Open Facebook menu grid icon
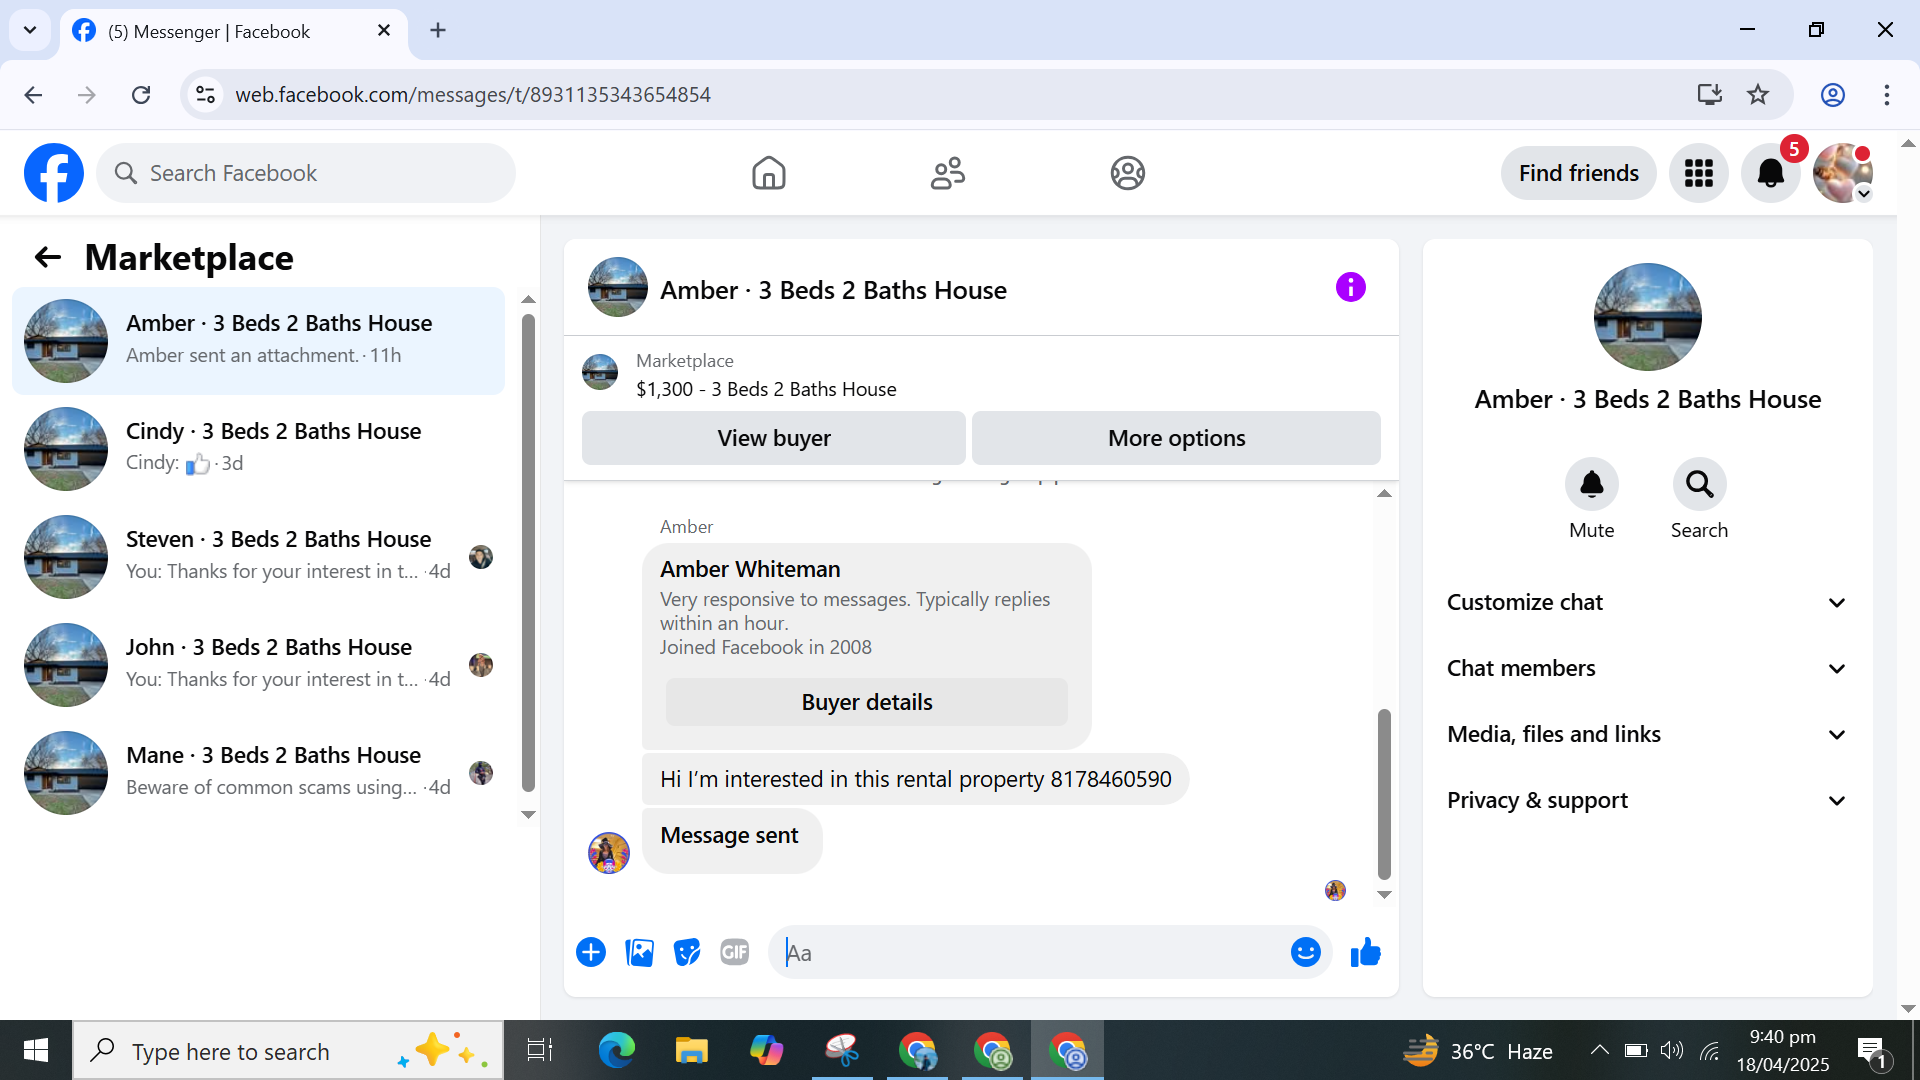Image resolution: width=1920 pixels, height=1080 pixels. 1698,173
